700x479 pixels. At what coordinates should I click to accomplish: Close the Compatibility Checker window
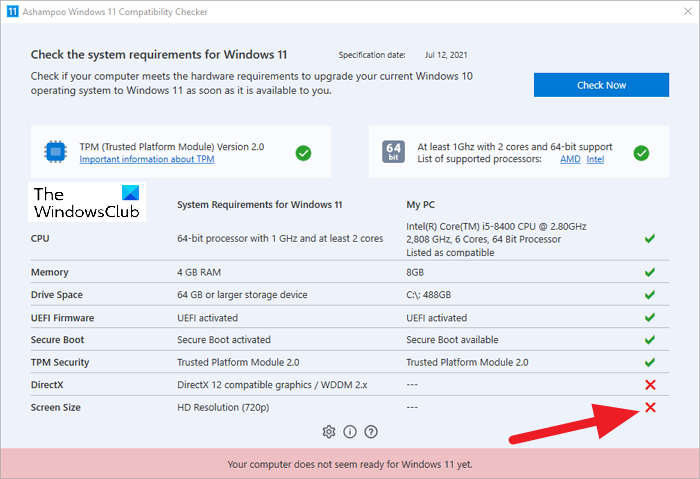[688, 12]
